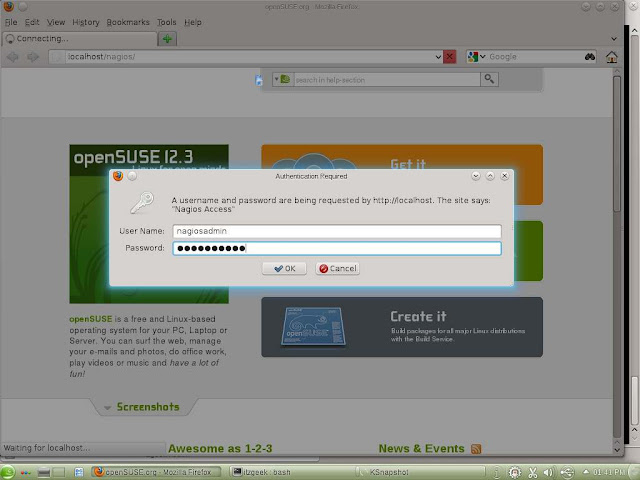This screenshot has width=640, height=480.
Task: Cancel the Authentication Required dialog
Action: [x=338, y=269]
